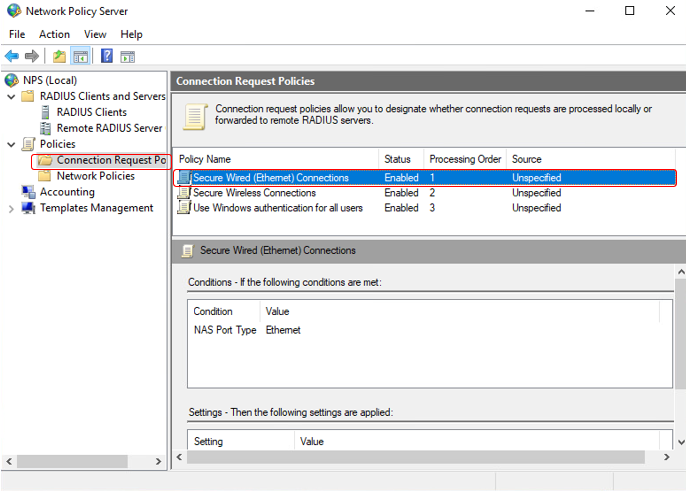Viewport: 686px width, 491px height.
Task: Click the Back arrow toolbar icon
Action: pyautogui.click(x=12, y=56)
